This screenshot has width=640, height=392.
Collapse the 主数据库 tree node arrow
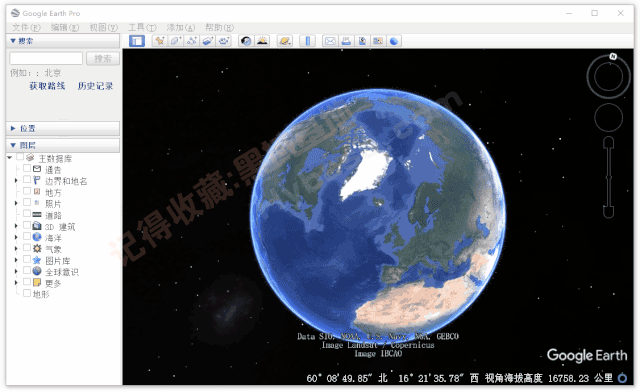click(x=9, y=158)
